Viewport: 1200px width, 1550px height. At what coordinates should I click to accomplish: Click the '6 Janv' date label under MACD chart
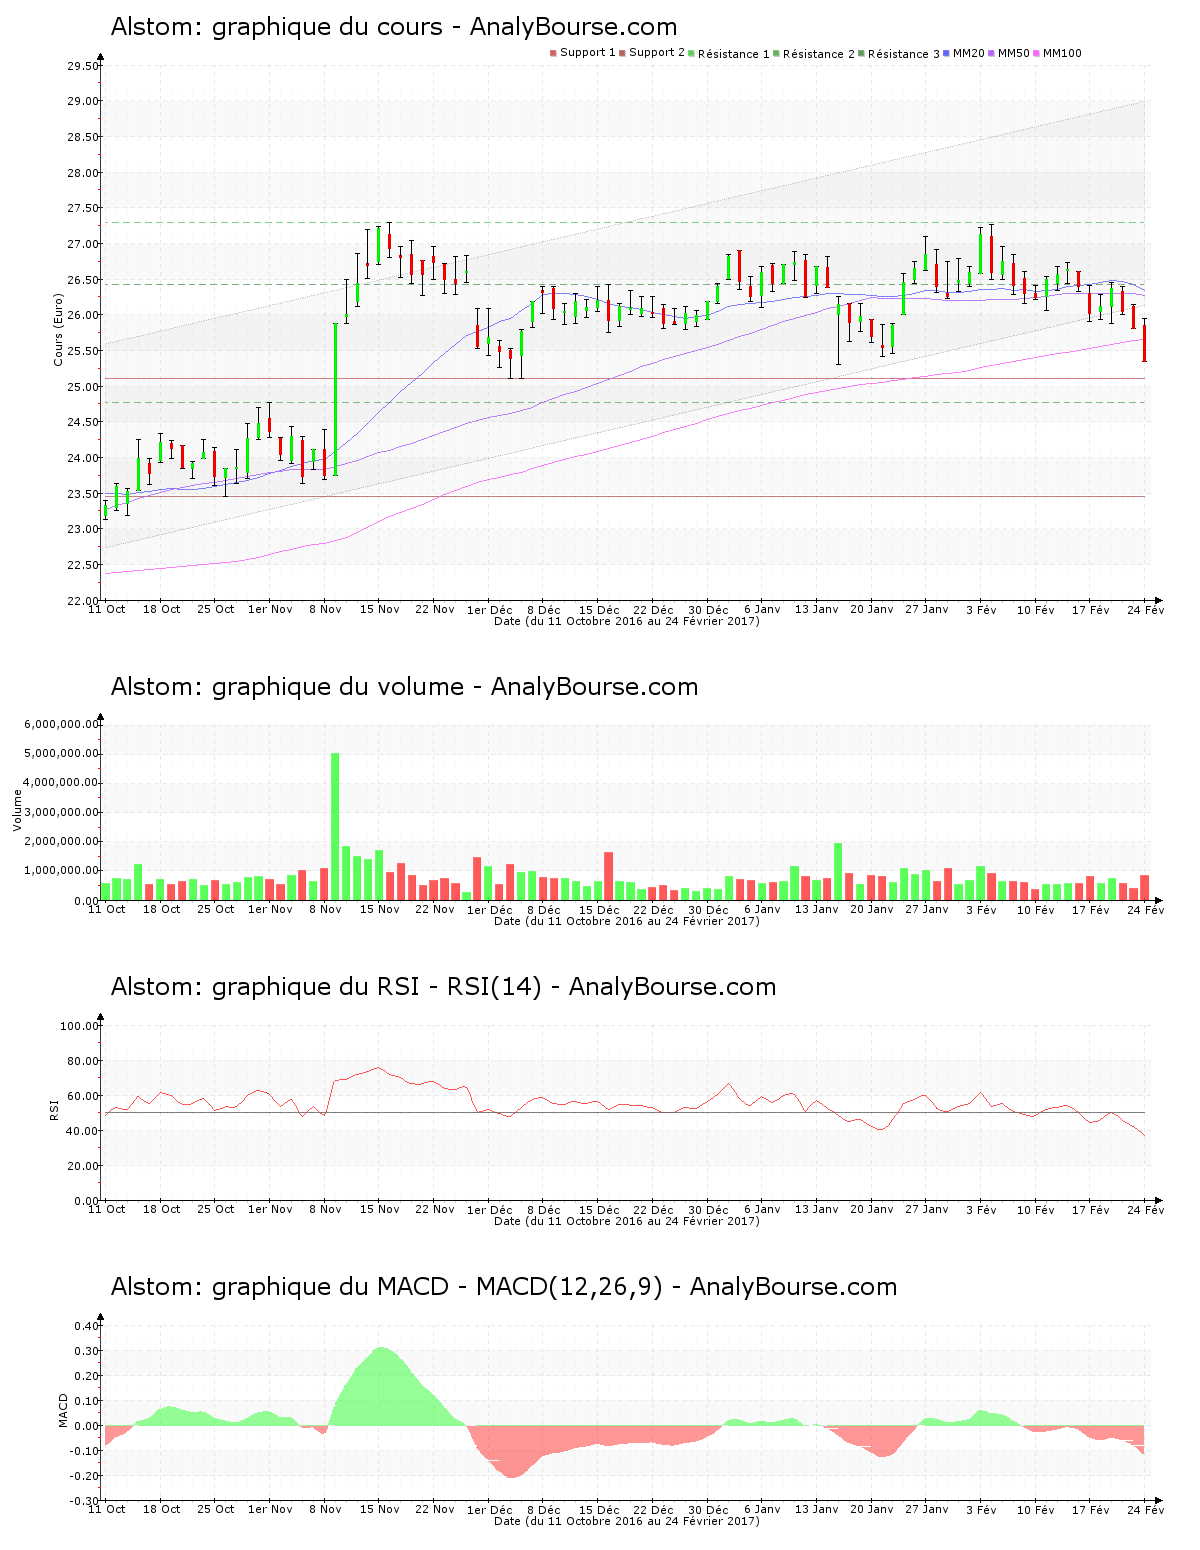762,1509
